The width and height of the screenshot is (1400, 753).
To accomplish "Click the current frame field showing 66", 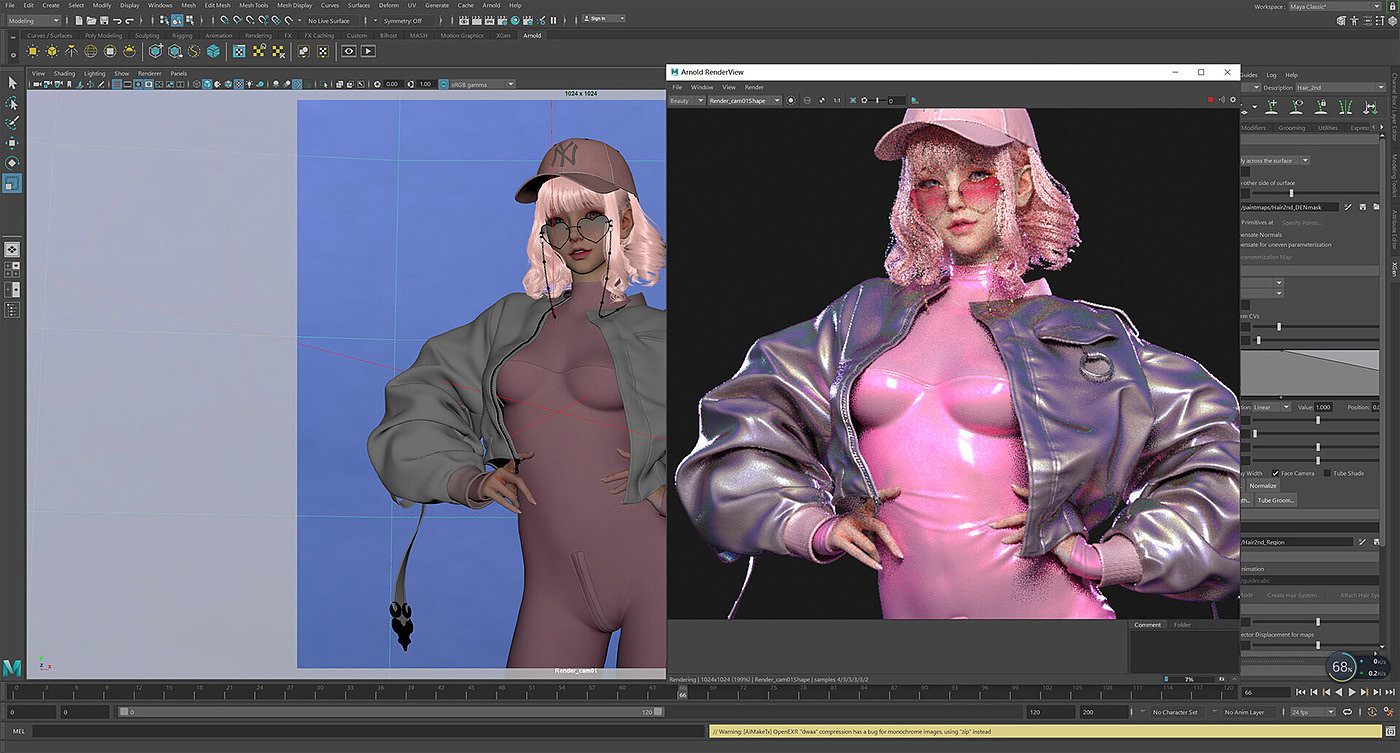I will [1264, 692].
